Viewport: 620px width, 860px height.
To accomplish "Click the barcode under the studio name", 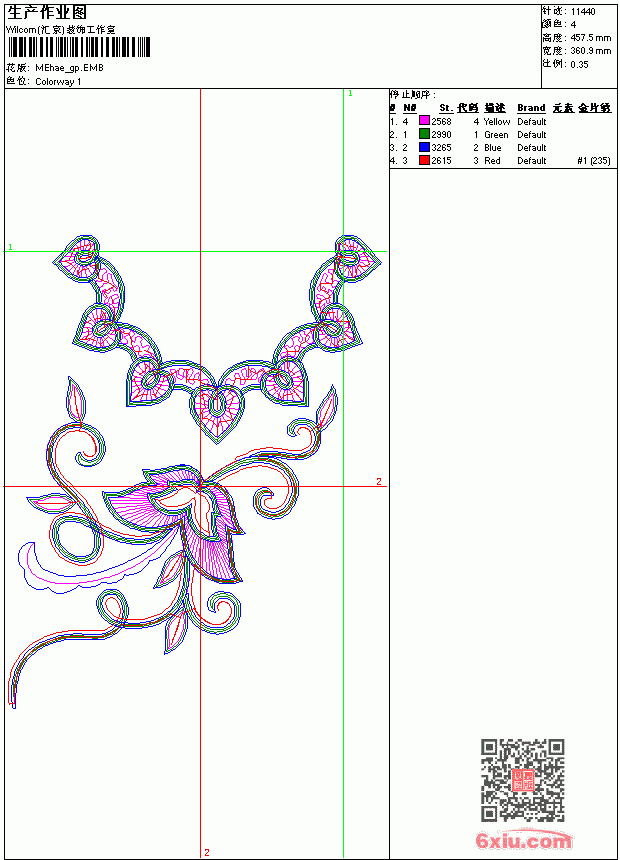I will (78, 47).
